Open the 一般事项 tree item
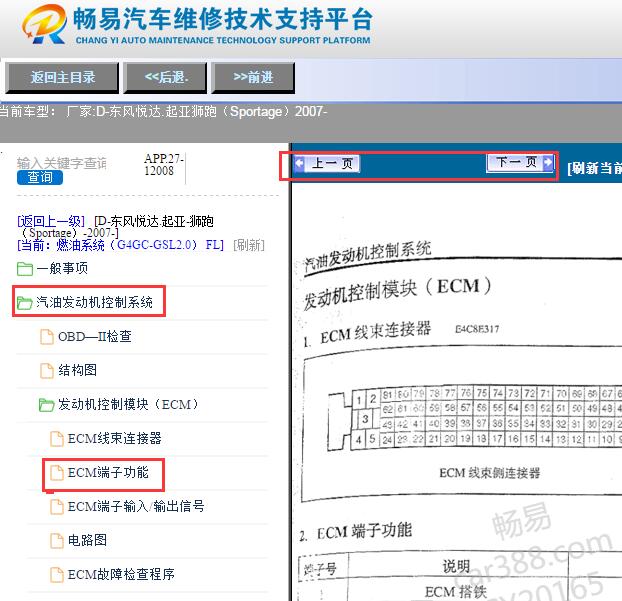 click(62, 269)
